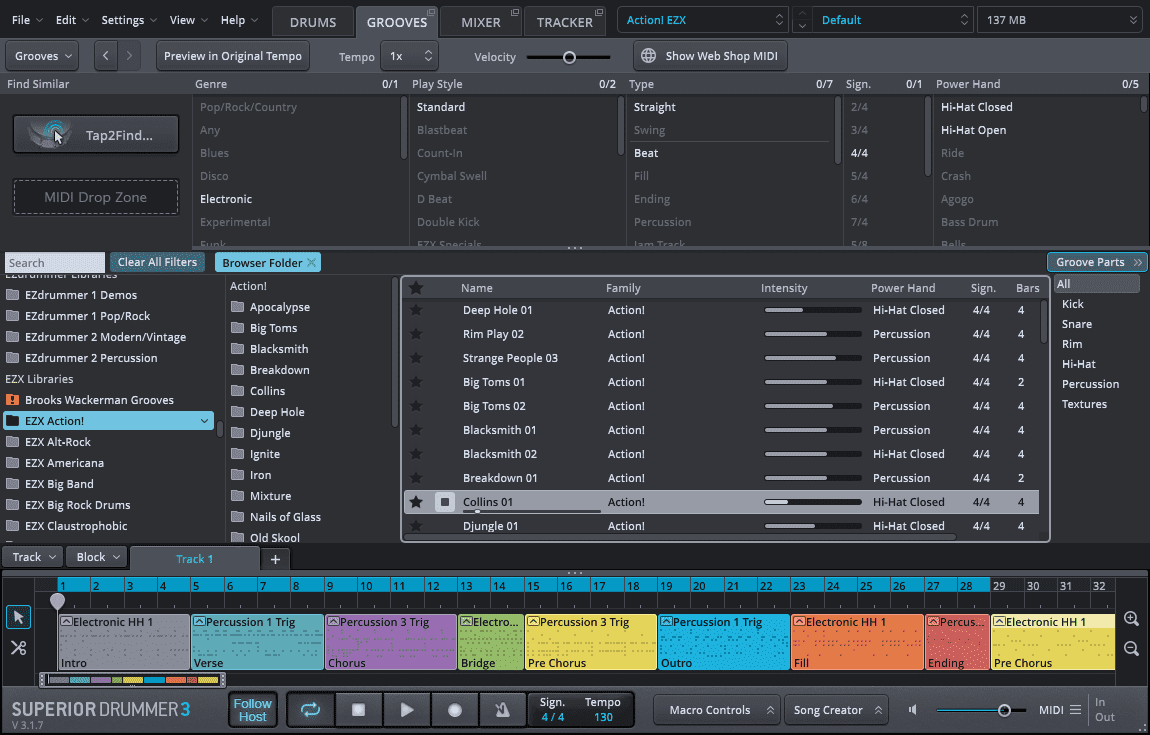
Task: Stop preview of Collins 01 groove
Action: 444,502
